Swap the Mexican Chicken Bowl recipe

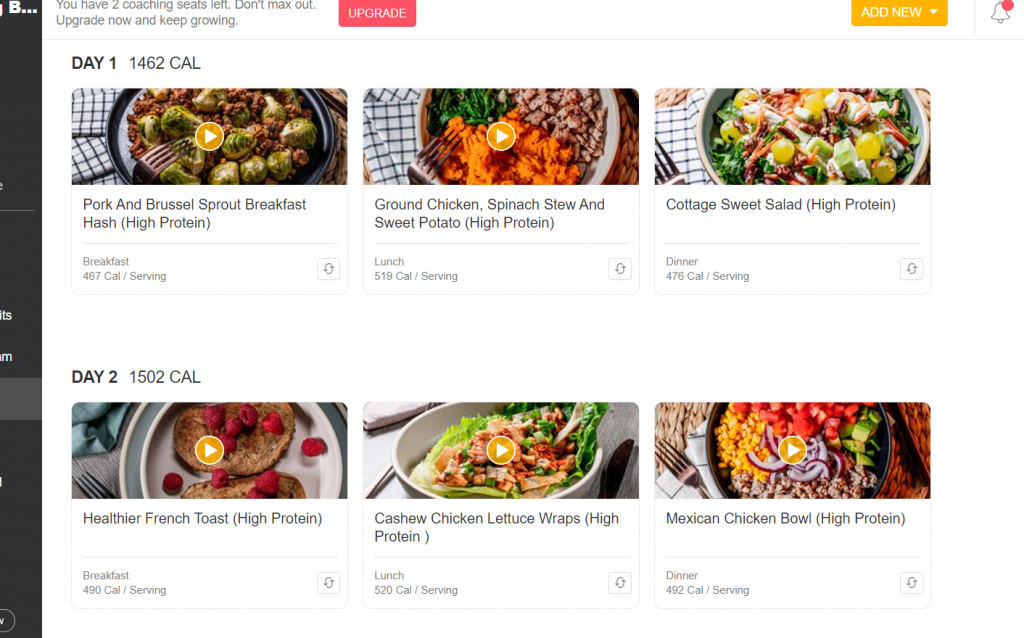click(911, 583)
